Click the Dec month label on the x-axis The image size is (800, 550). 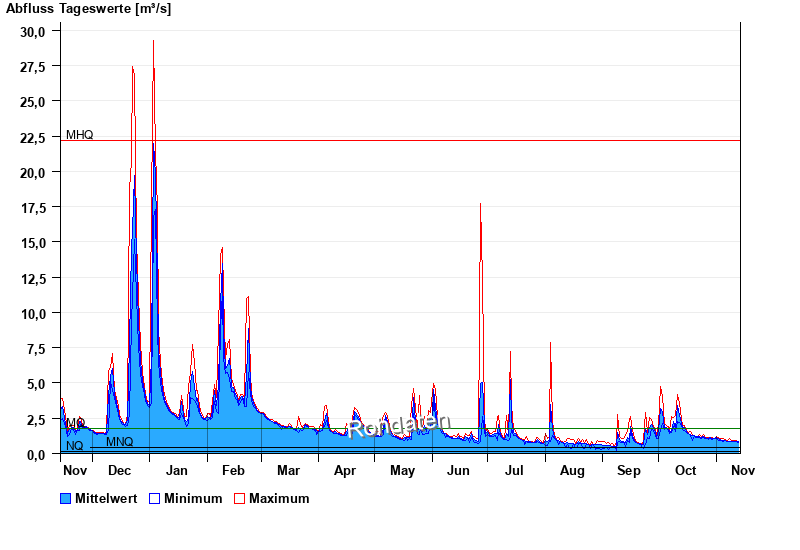119,470
